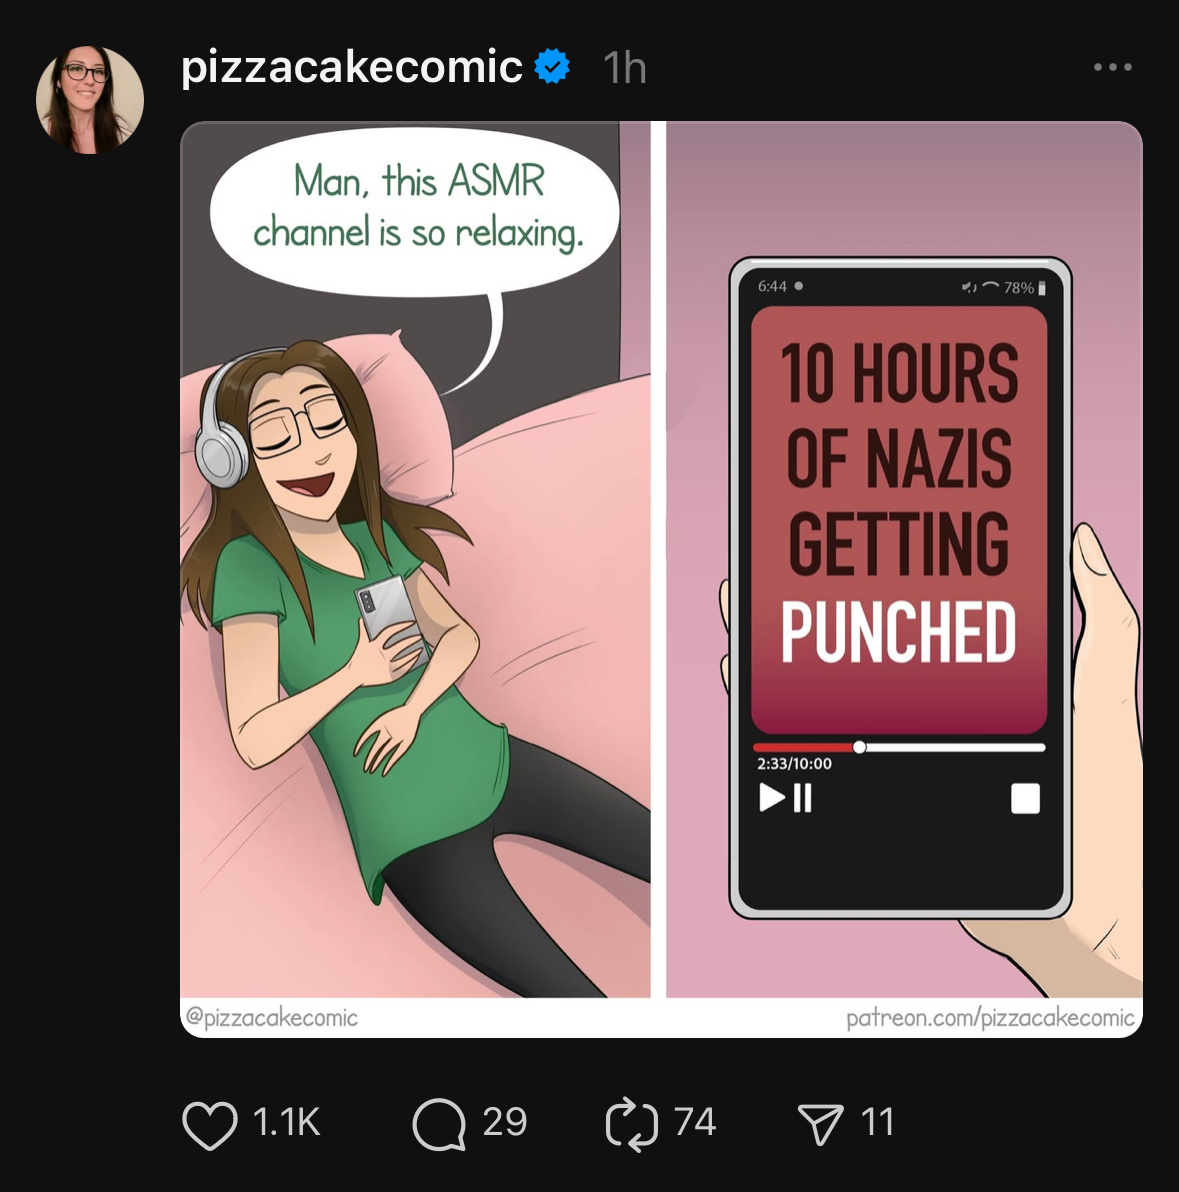Open replies via the comment bubble icon
The width and height of the screenshot is (1179, 1192).
pyautogui.click(x=439, y=1124)
